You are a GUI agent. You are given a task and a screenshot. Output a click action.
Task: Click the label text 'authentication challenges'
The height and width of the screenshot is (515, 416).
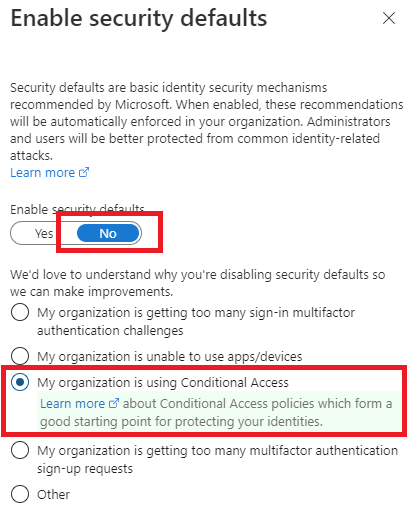(110, 331)
